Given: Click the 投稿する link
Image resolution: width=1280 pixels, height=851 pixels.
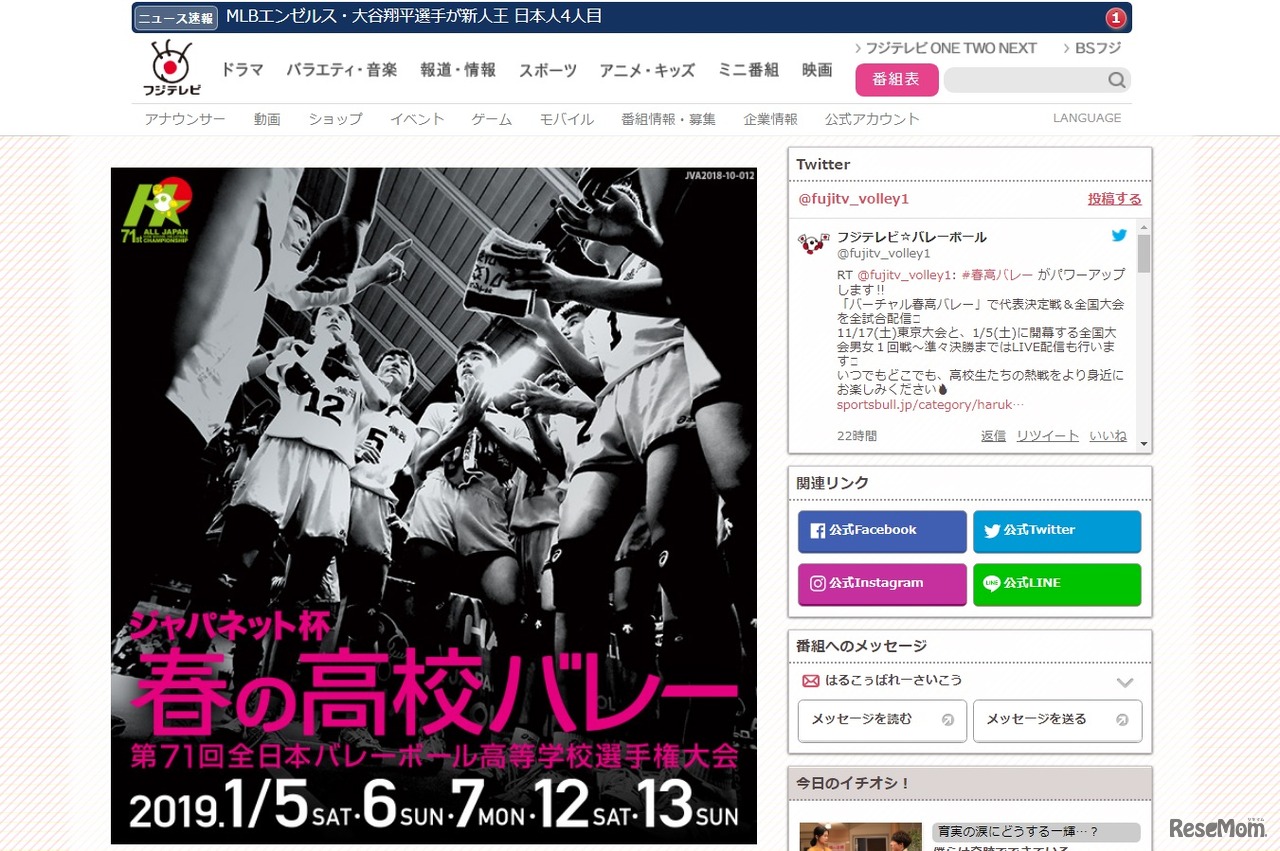Looking at the screenshot, I should (x=1115, y=199).
